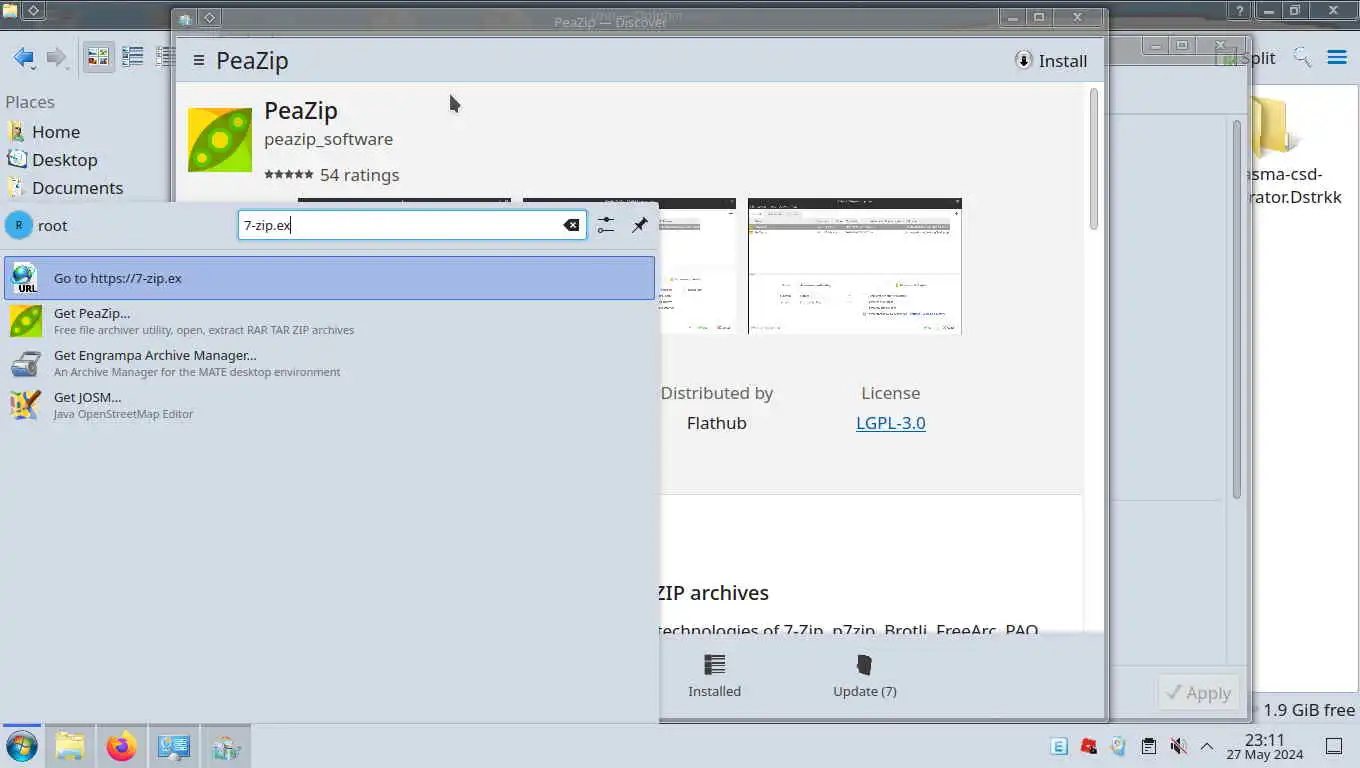Image resolution: width=1360 pixels, height=768 pixels.
Task: Click the root user avatar
Action: click(x=18, y=225)
